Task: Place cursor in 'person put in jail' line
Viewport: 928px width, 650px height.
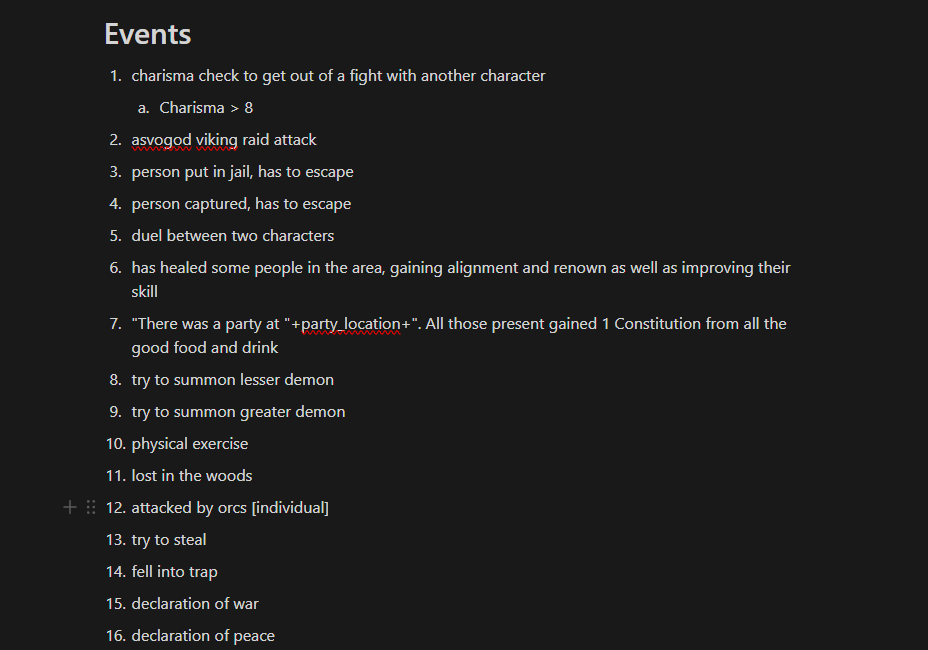Action: pos(242,172)
